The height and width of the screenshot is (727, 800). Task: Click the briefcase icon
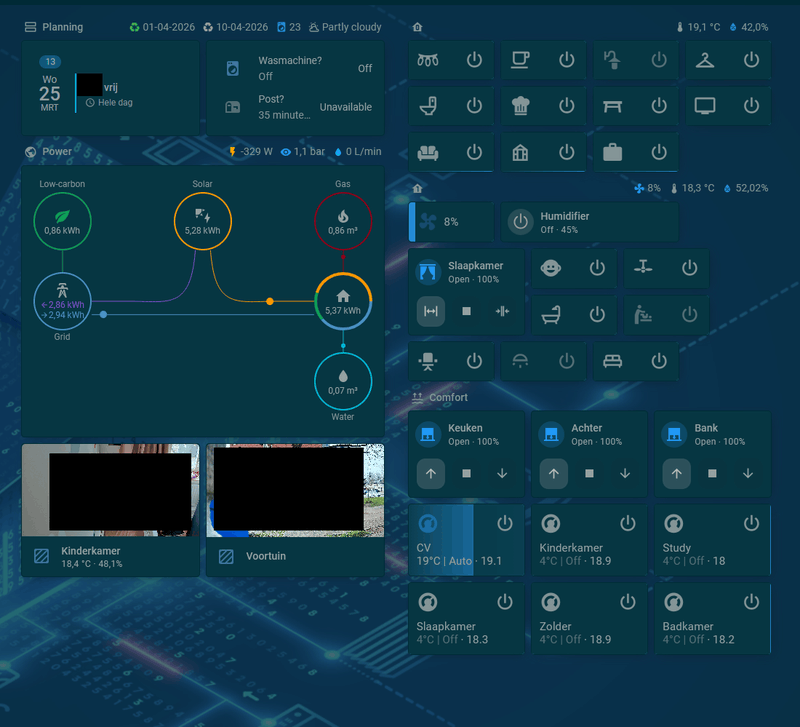(x=612, y=152)
